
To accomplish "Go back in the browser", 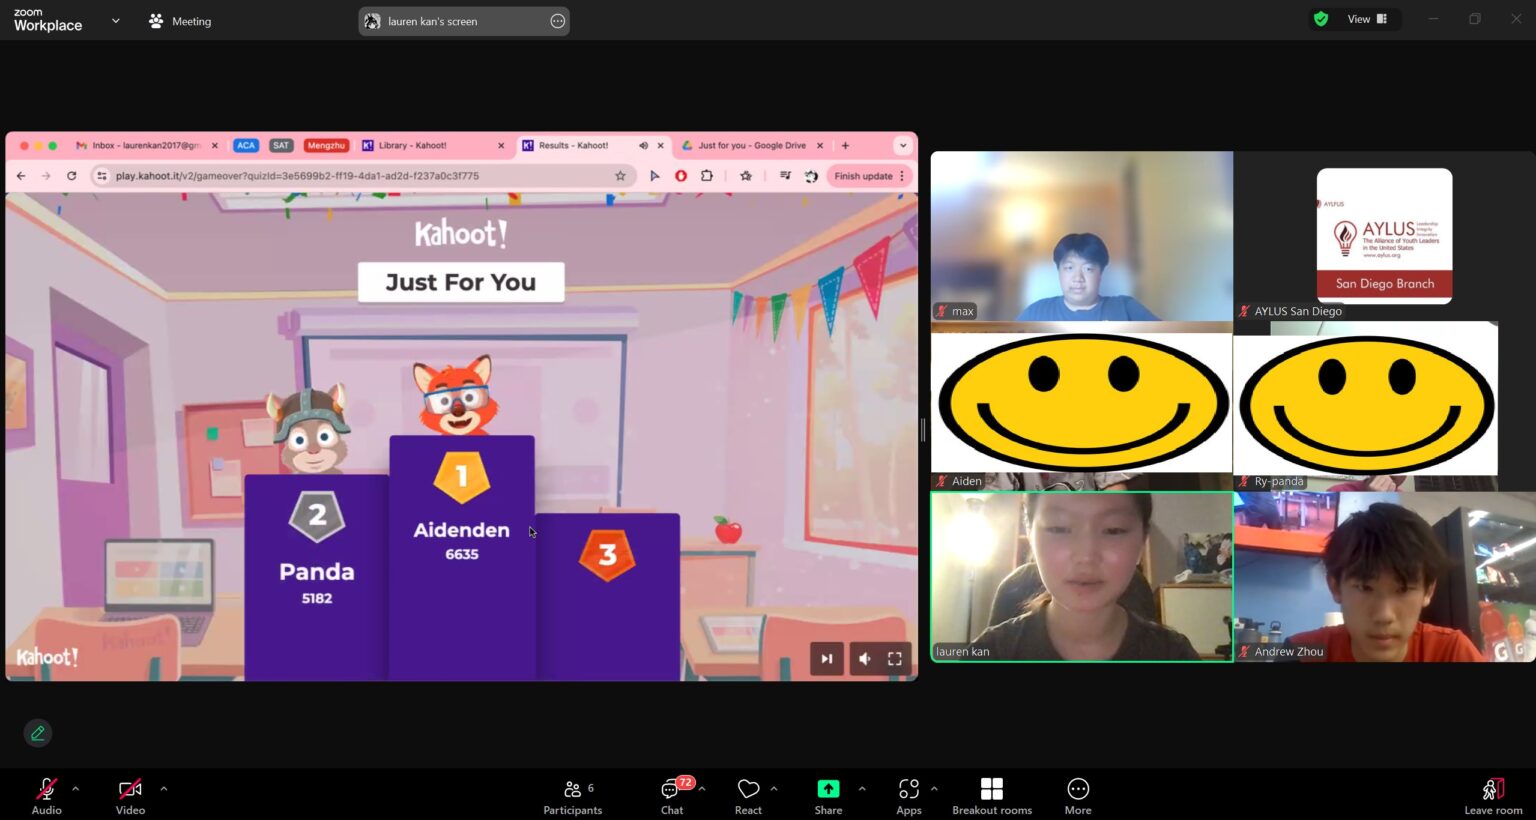I will click(21, 176).
